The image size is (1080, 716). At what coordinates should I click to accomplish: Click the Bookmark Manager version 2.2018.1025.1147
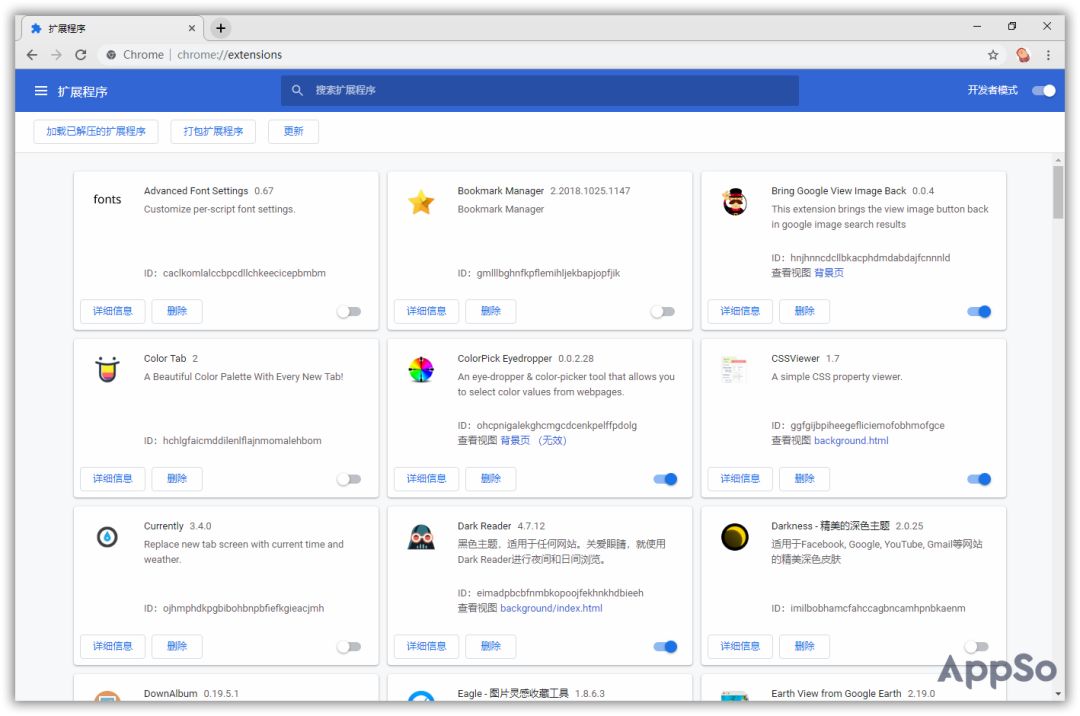[x=590, y=191]
